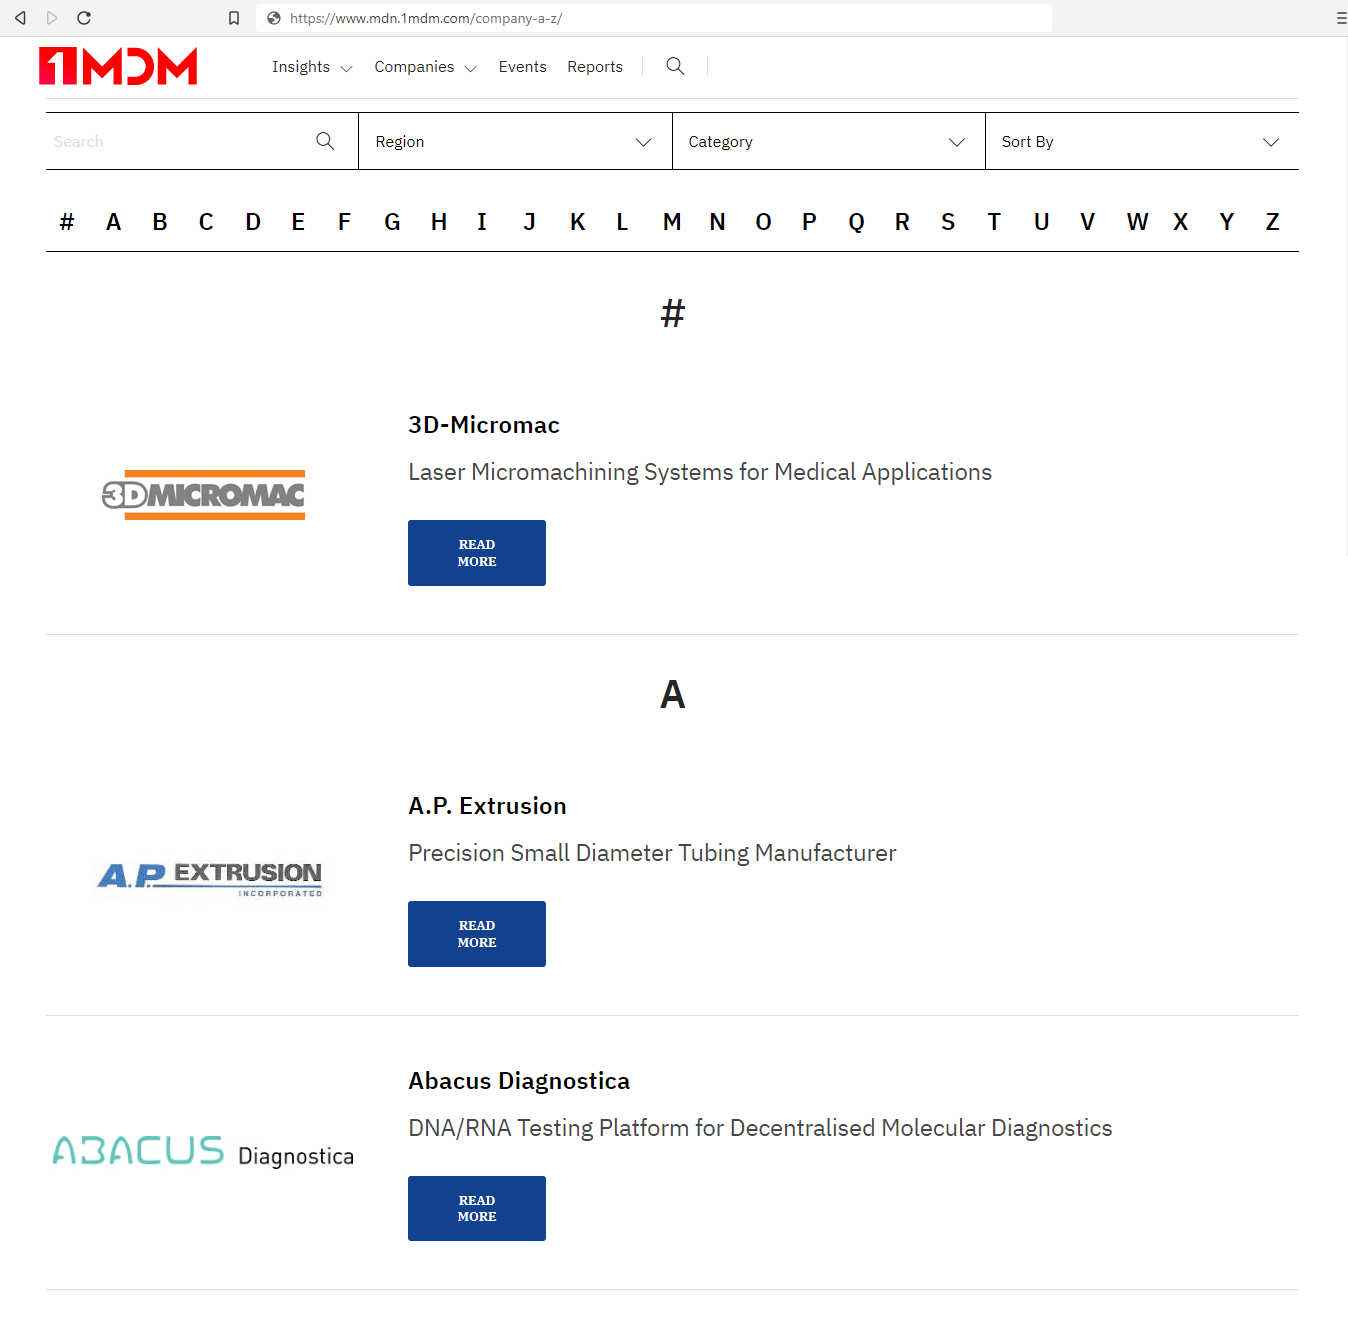Click the browser forward arrow
The width and height of the screenshot is (1348, 1320).
52,18
